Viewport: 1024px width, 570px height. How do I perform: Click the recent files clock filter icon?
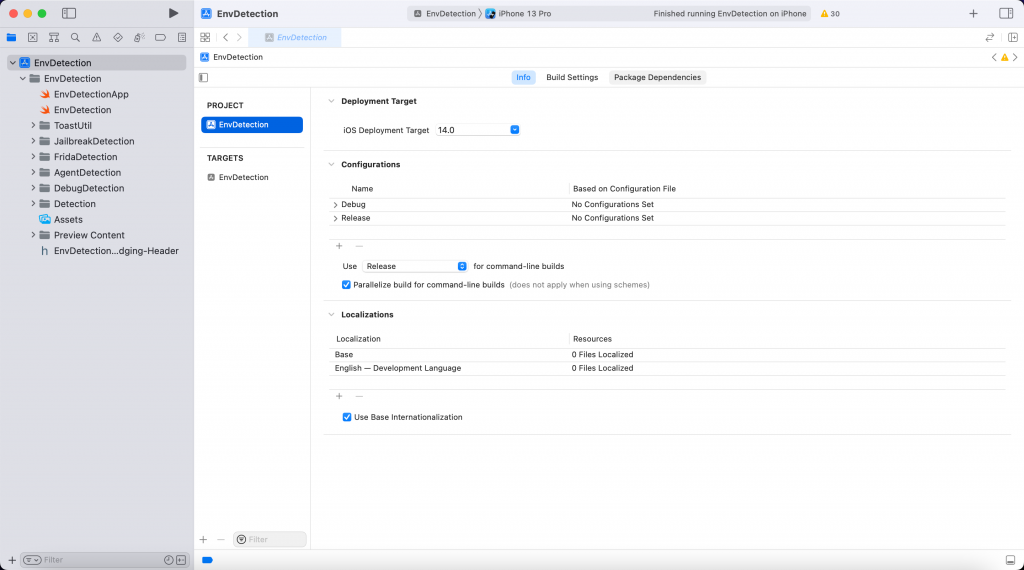[x=168, y=560]
